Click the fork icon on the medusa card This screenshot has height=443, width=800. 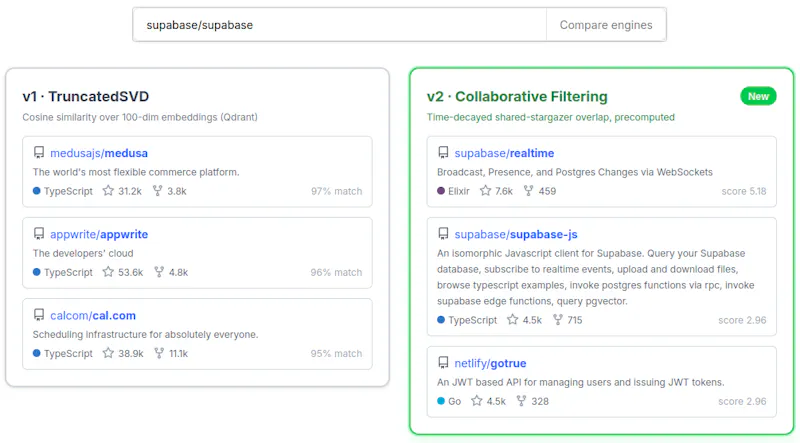(x=158, y=191)
